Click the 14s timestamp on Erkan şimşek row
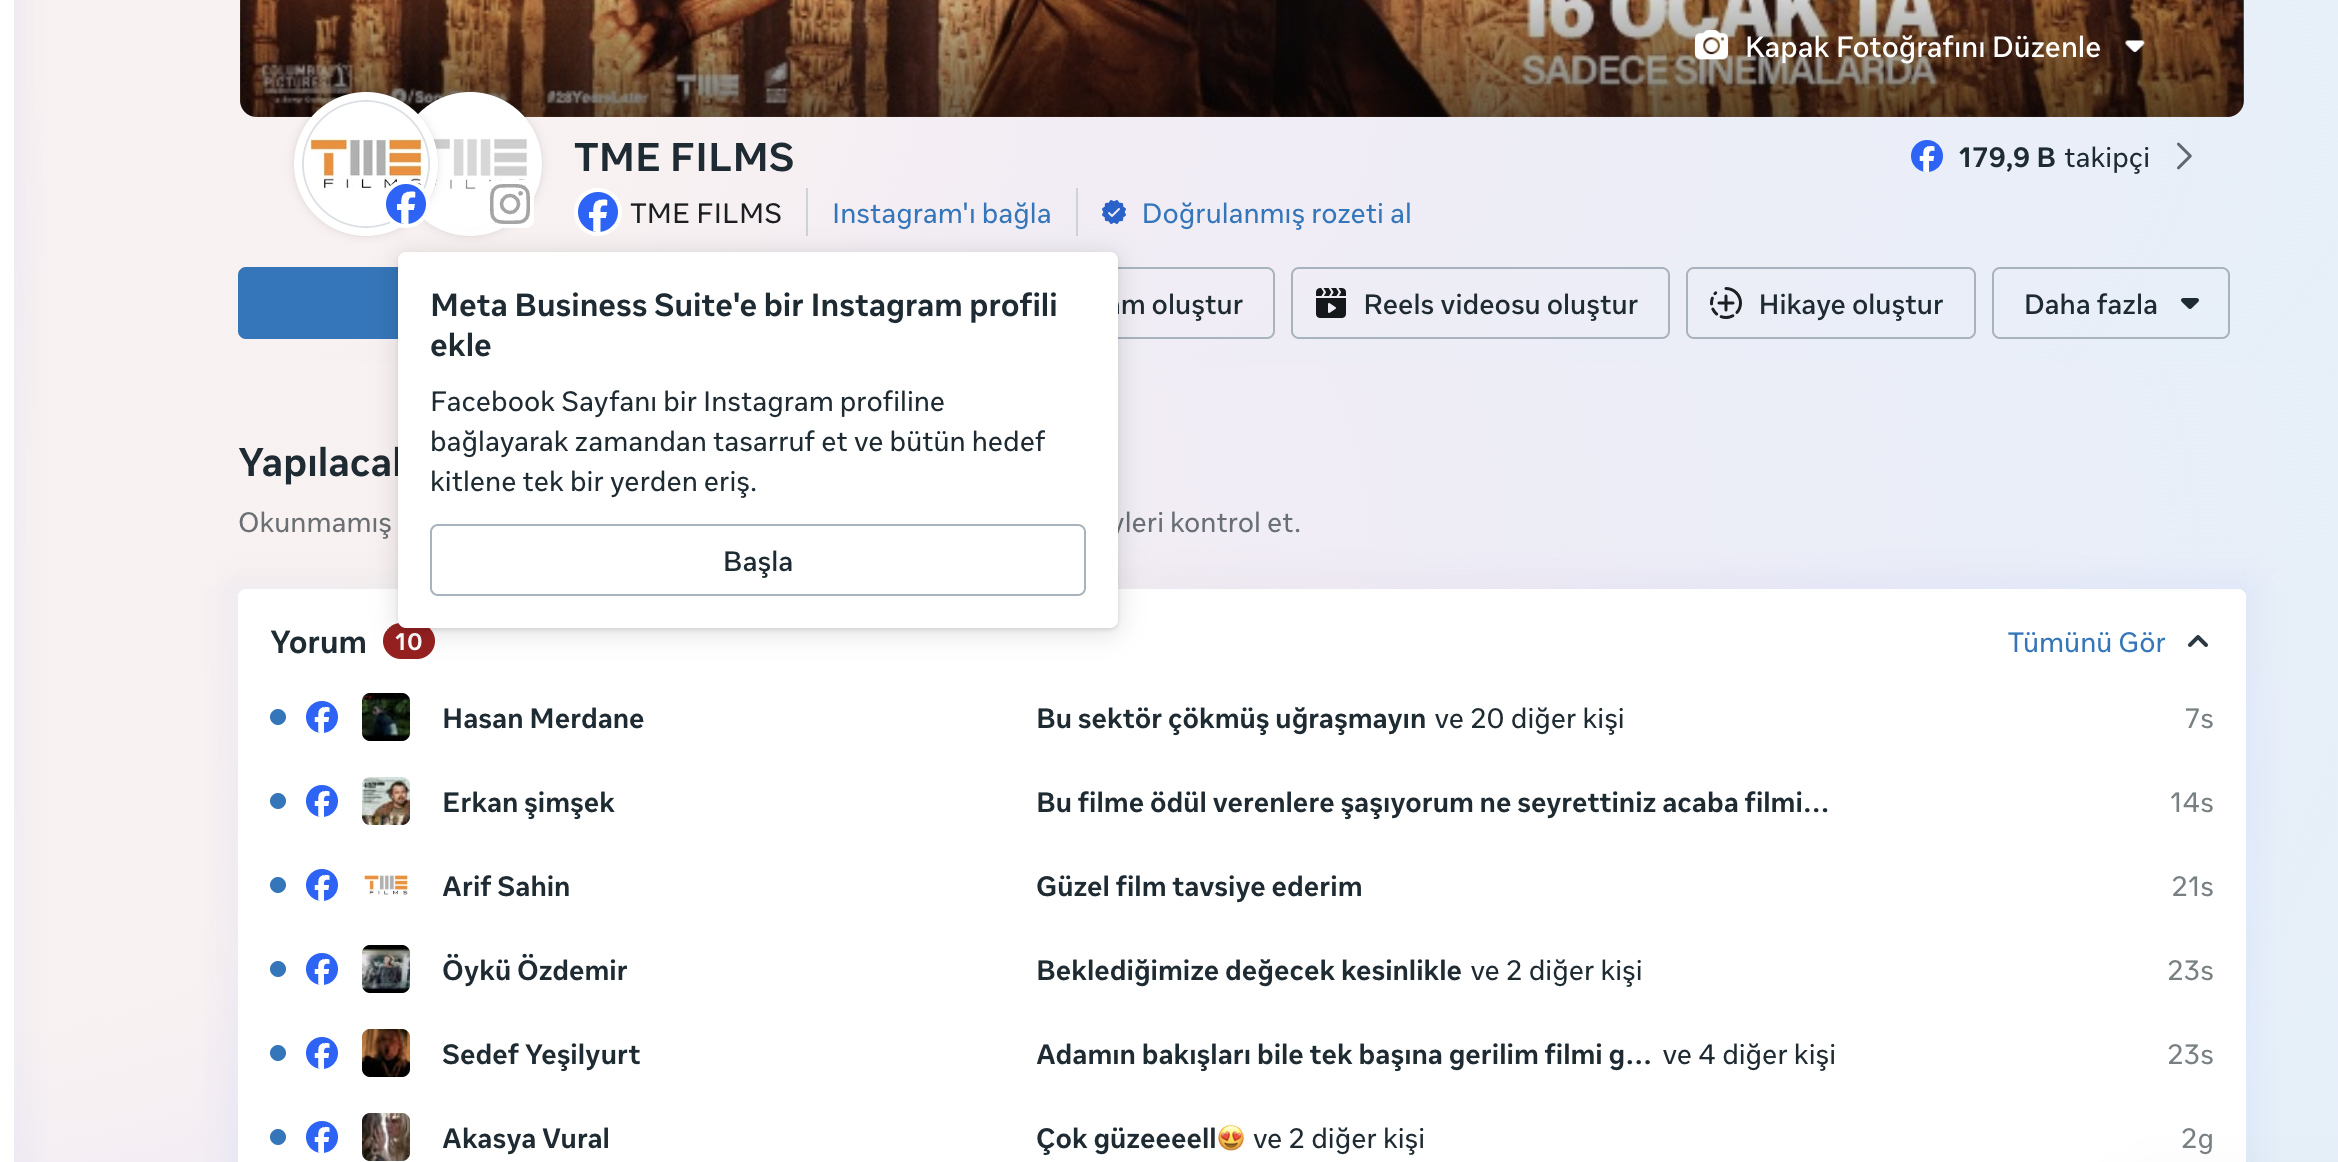Viewport: 2338px width, 1162px height. pos(2191,802)
